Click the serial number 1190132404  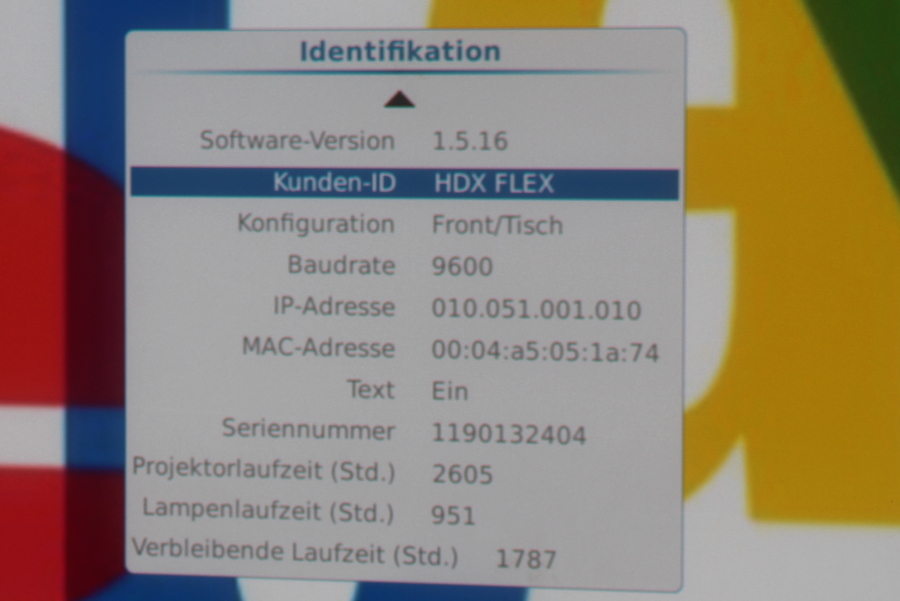[x=509, y=435]
